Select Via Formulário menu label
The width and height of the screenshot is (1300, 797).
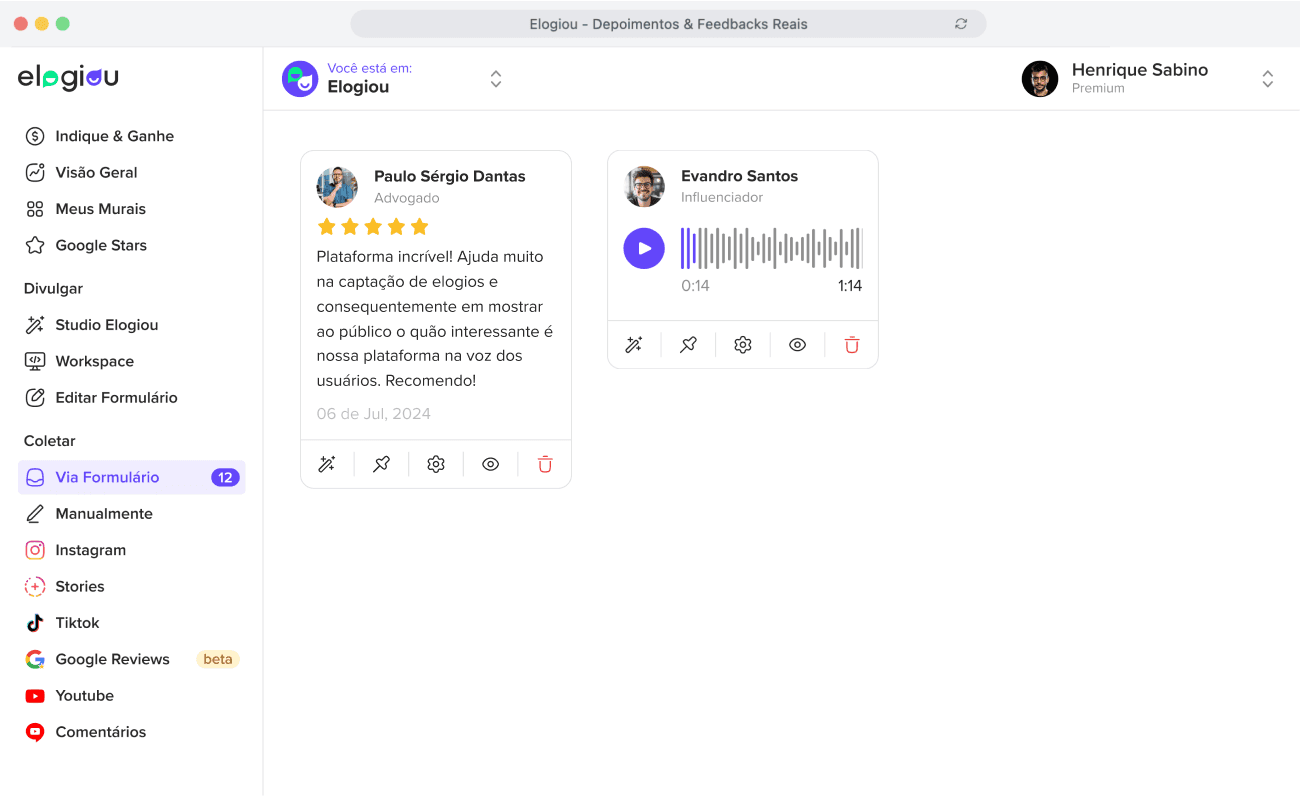coord(107,478)
